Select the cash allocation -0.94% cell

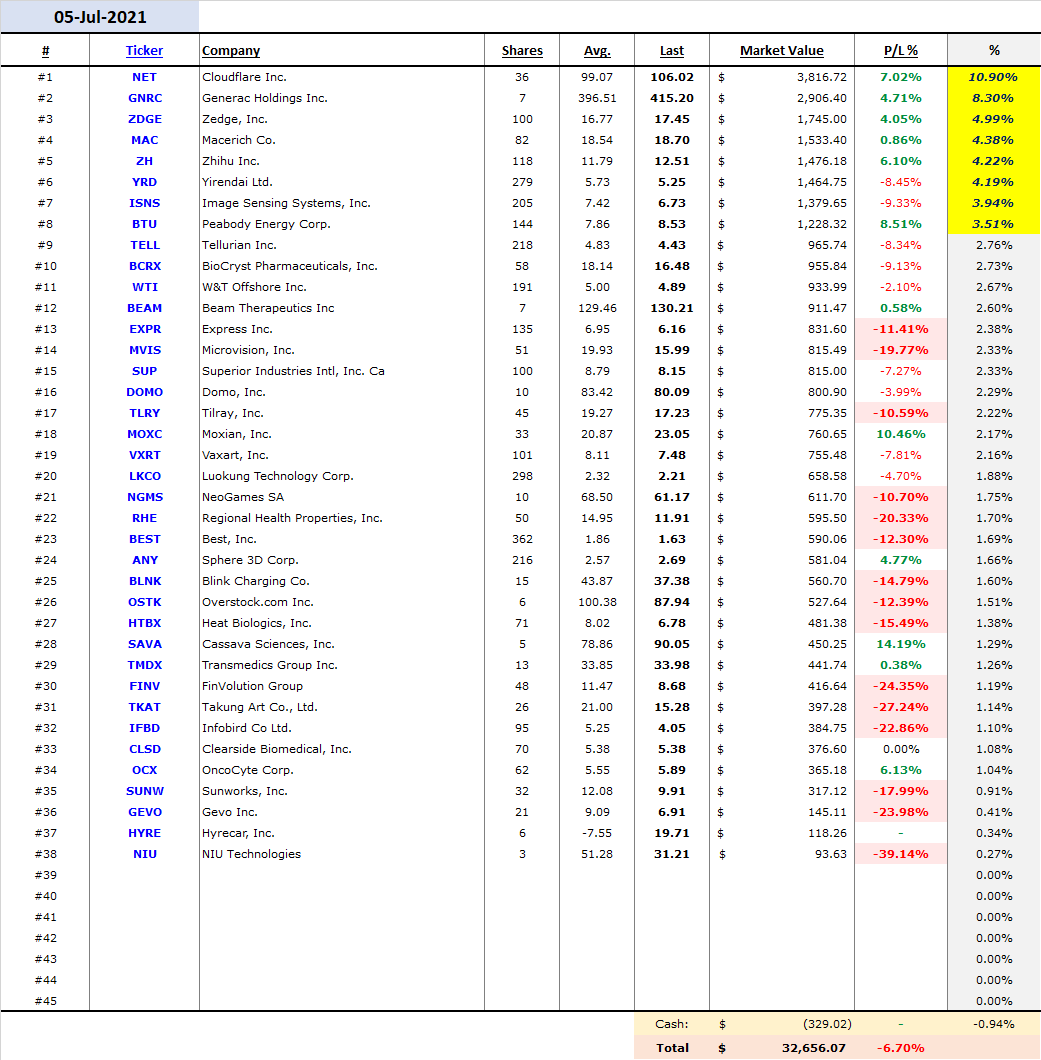click(993, 1023)
